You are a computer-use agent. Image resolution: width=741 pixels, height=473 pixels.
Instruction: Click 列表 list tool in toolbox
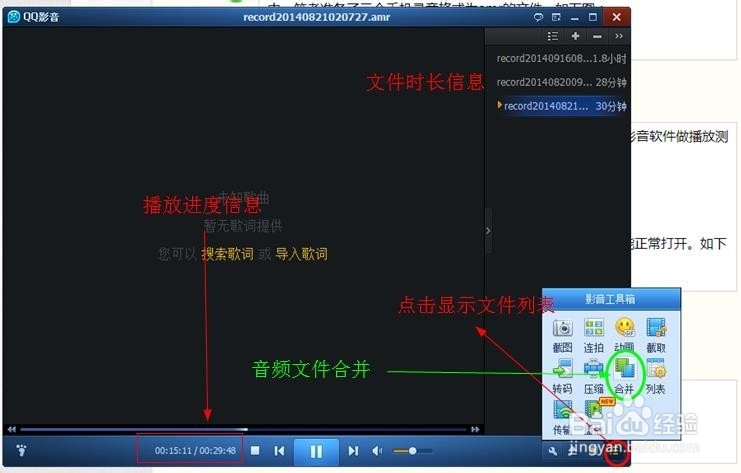[x=656, y=377]
